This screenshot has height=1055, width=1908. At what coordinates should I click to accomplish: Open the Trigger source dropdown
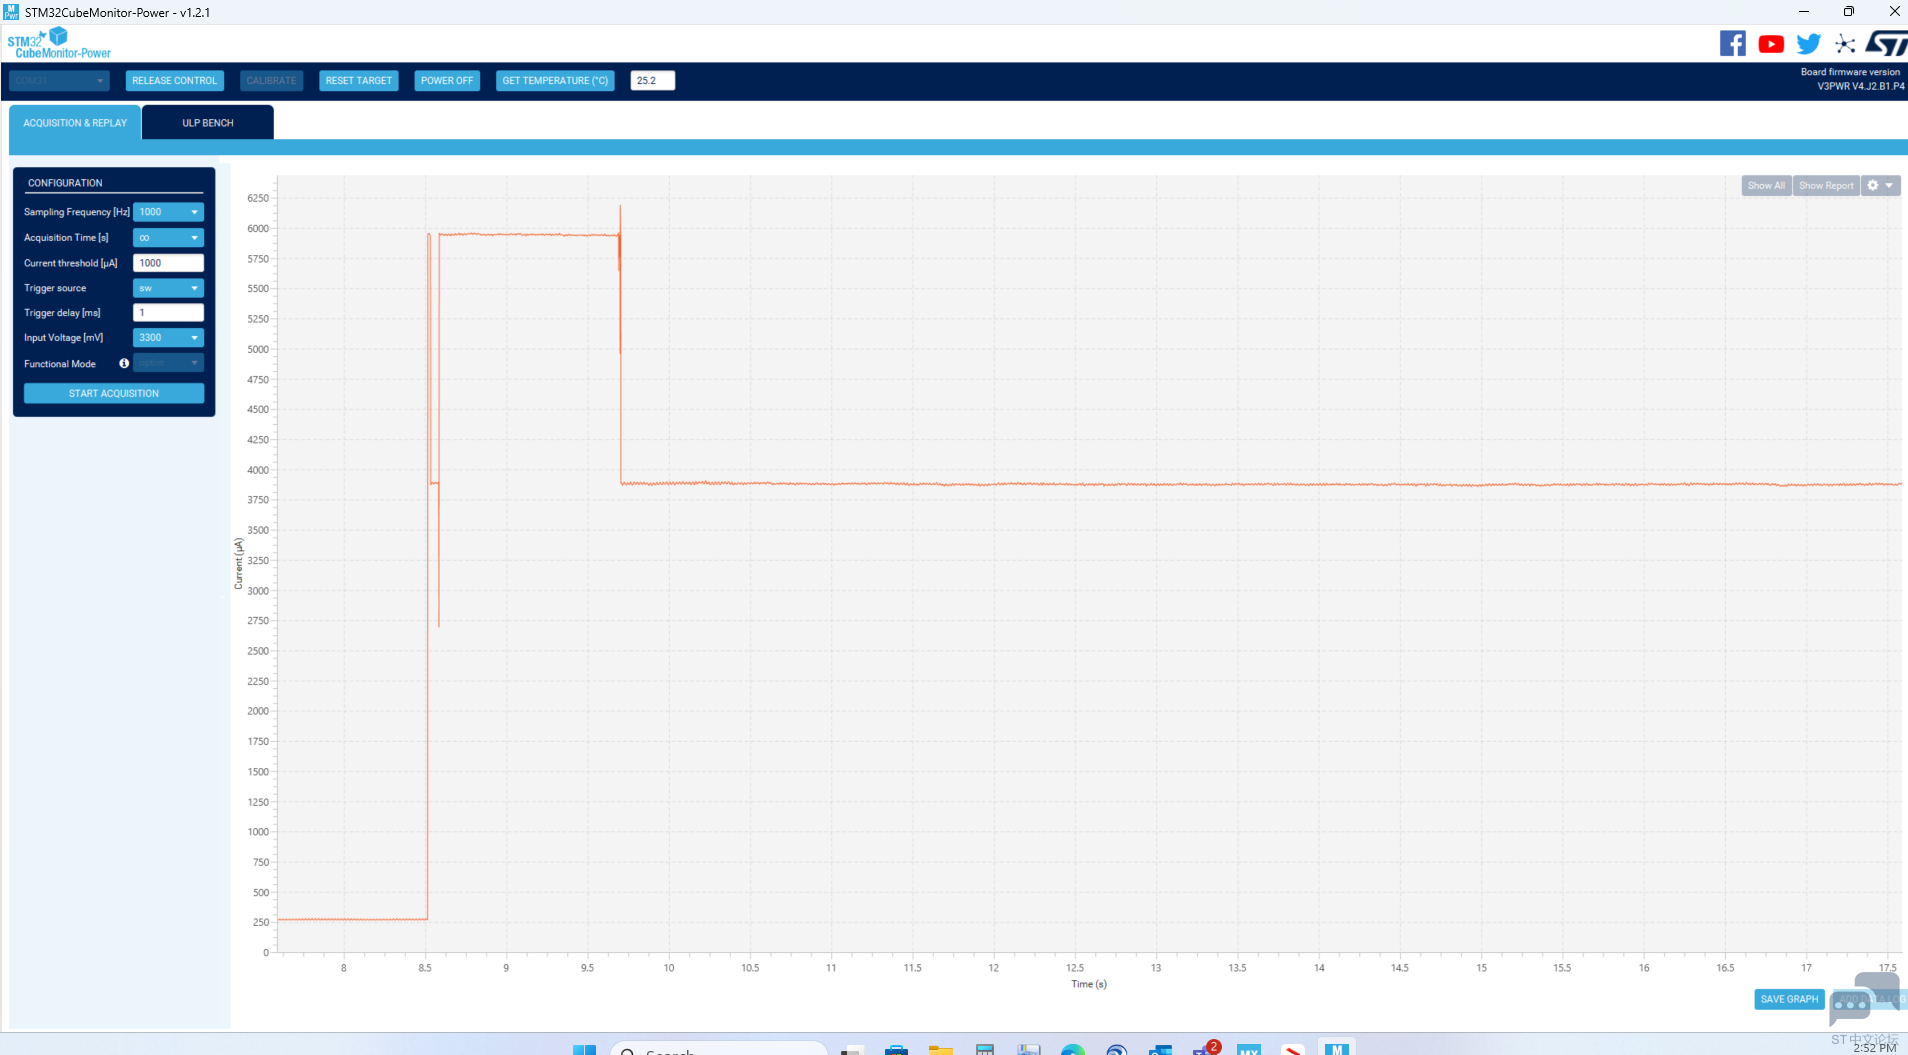(x=168, y=288)
